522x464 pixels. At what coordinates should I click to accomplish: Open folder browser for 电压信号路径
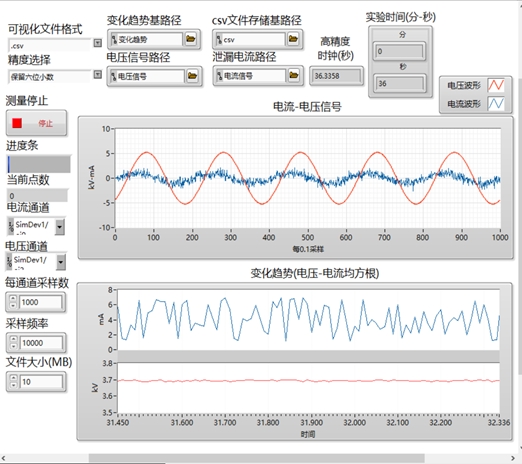tap(192, 76)
